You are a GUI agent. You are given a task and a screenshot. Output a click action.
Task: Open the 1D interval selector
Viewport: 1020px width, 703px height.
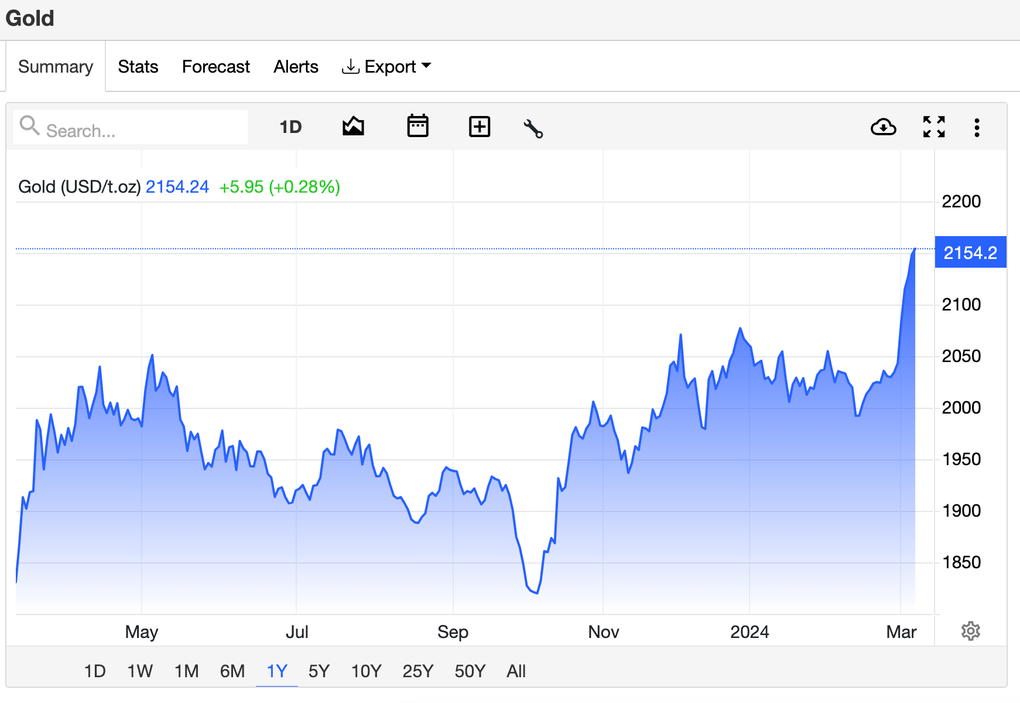pyautogui.click(x=290, y=127)
